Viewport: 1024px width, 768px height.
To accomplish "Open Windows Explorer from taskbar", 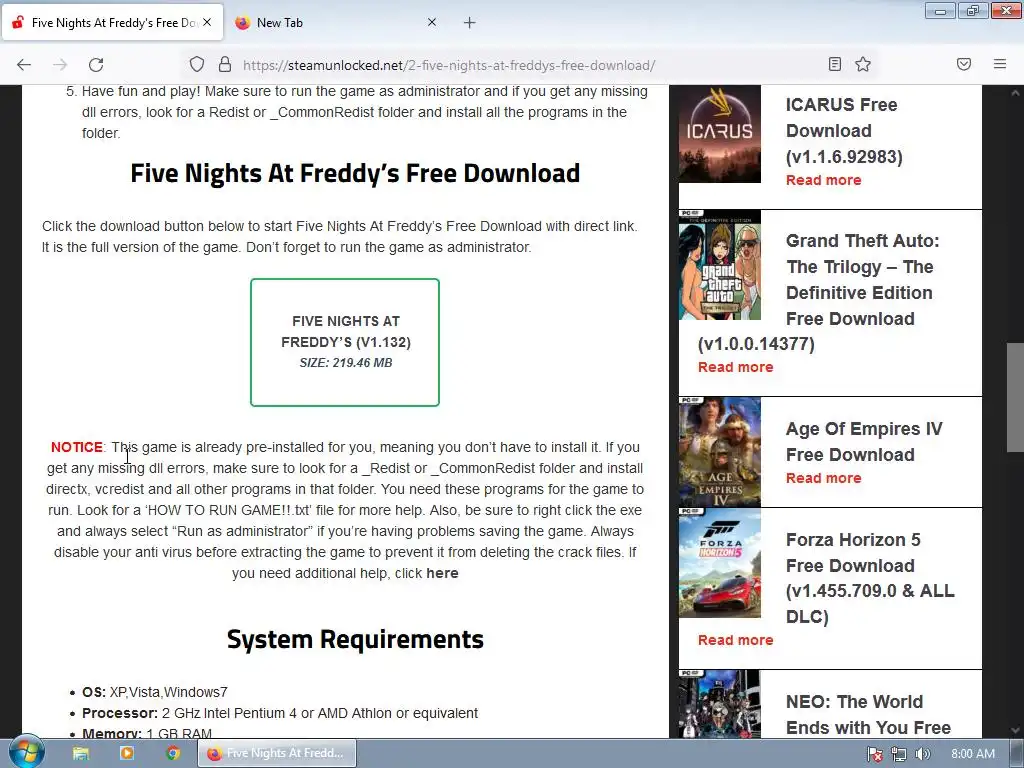I will click(80, 754).
